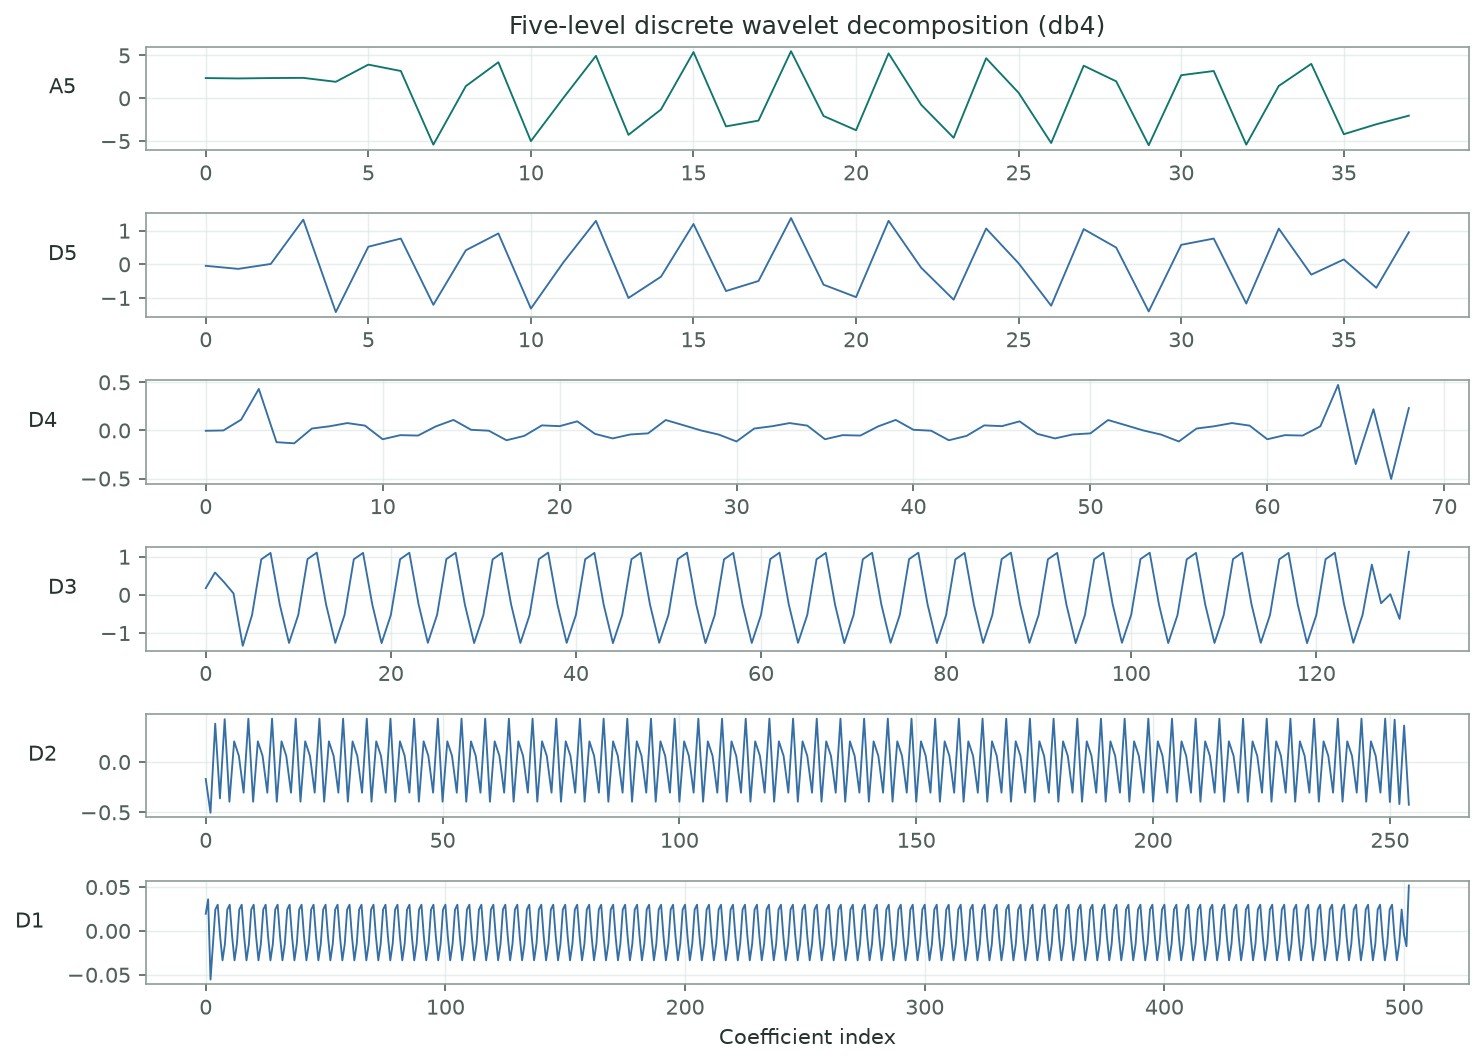Click the 'Coefficient index' axis label
This screenshot has width=1484, height=1064.
(x=807, y=1037)
